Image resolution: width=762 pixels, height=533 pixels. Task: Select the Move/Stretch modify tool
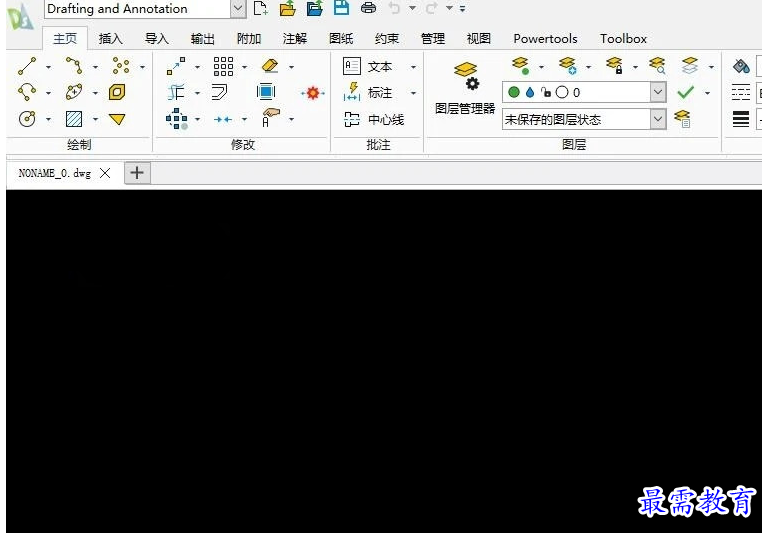[x=176, y=66]
